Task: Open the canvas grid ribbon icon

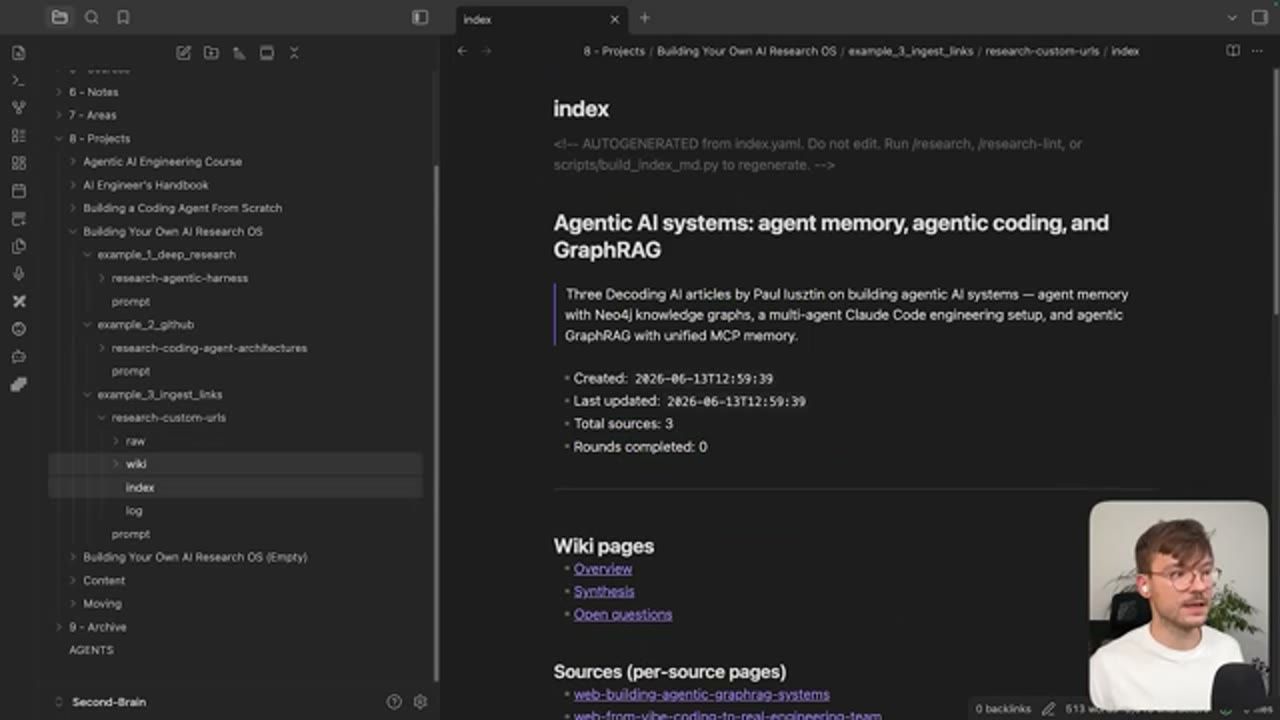Action: coord(18,163)
